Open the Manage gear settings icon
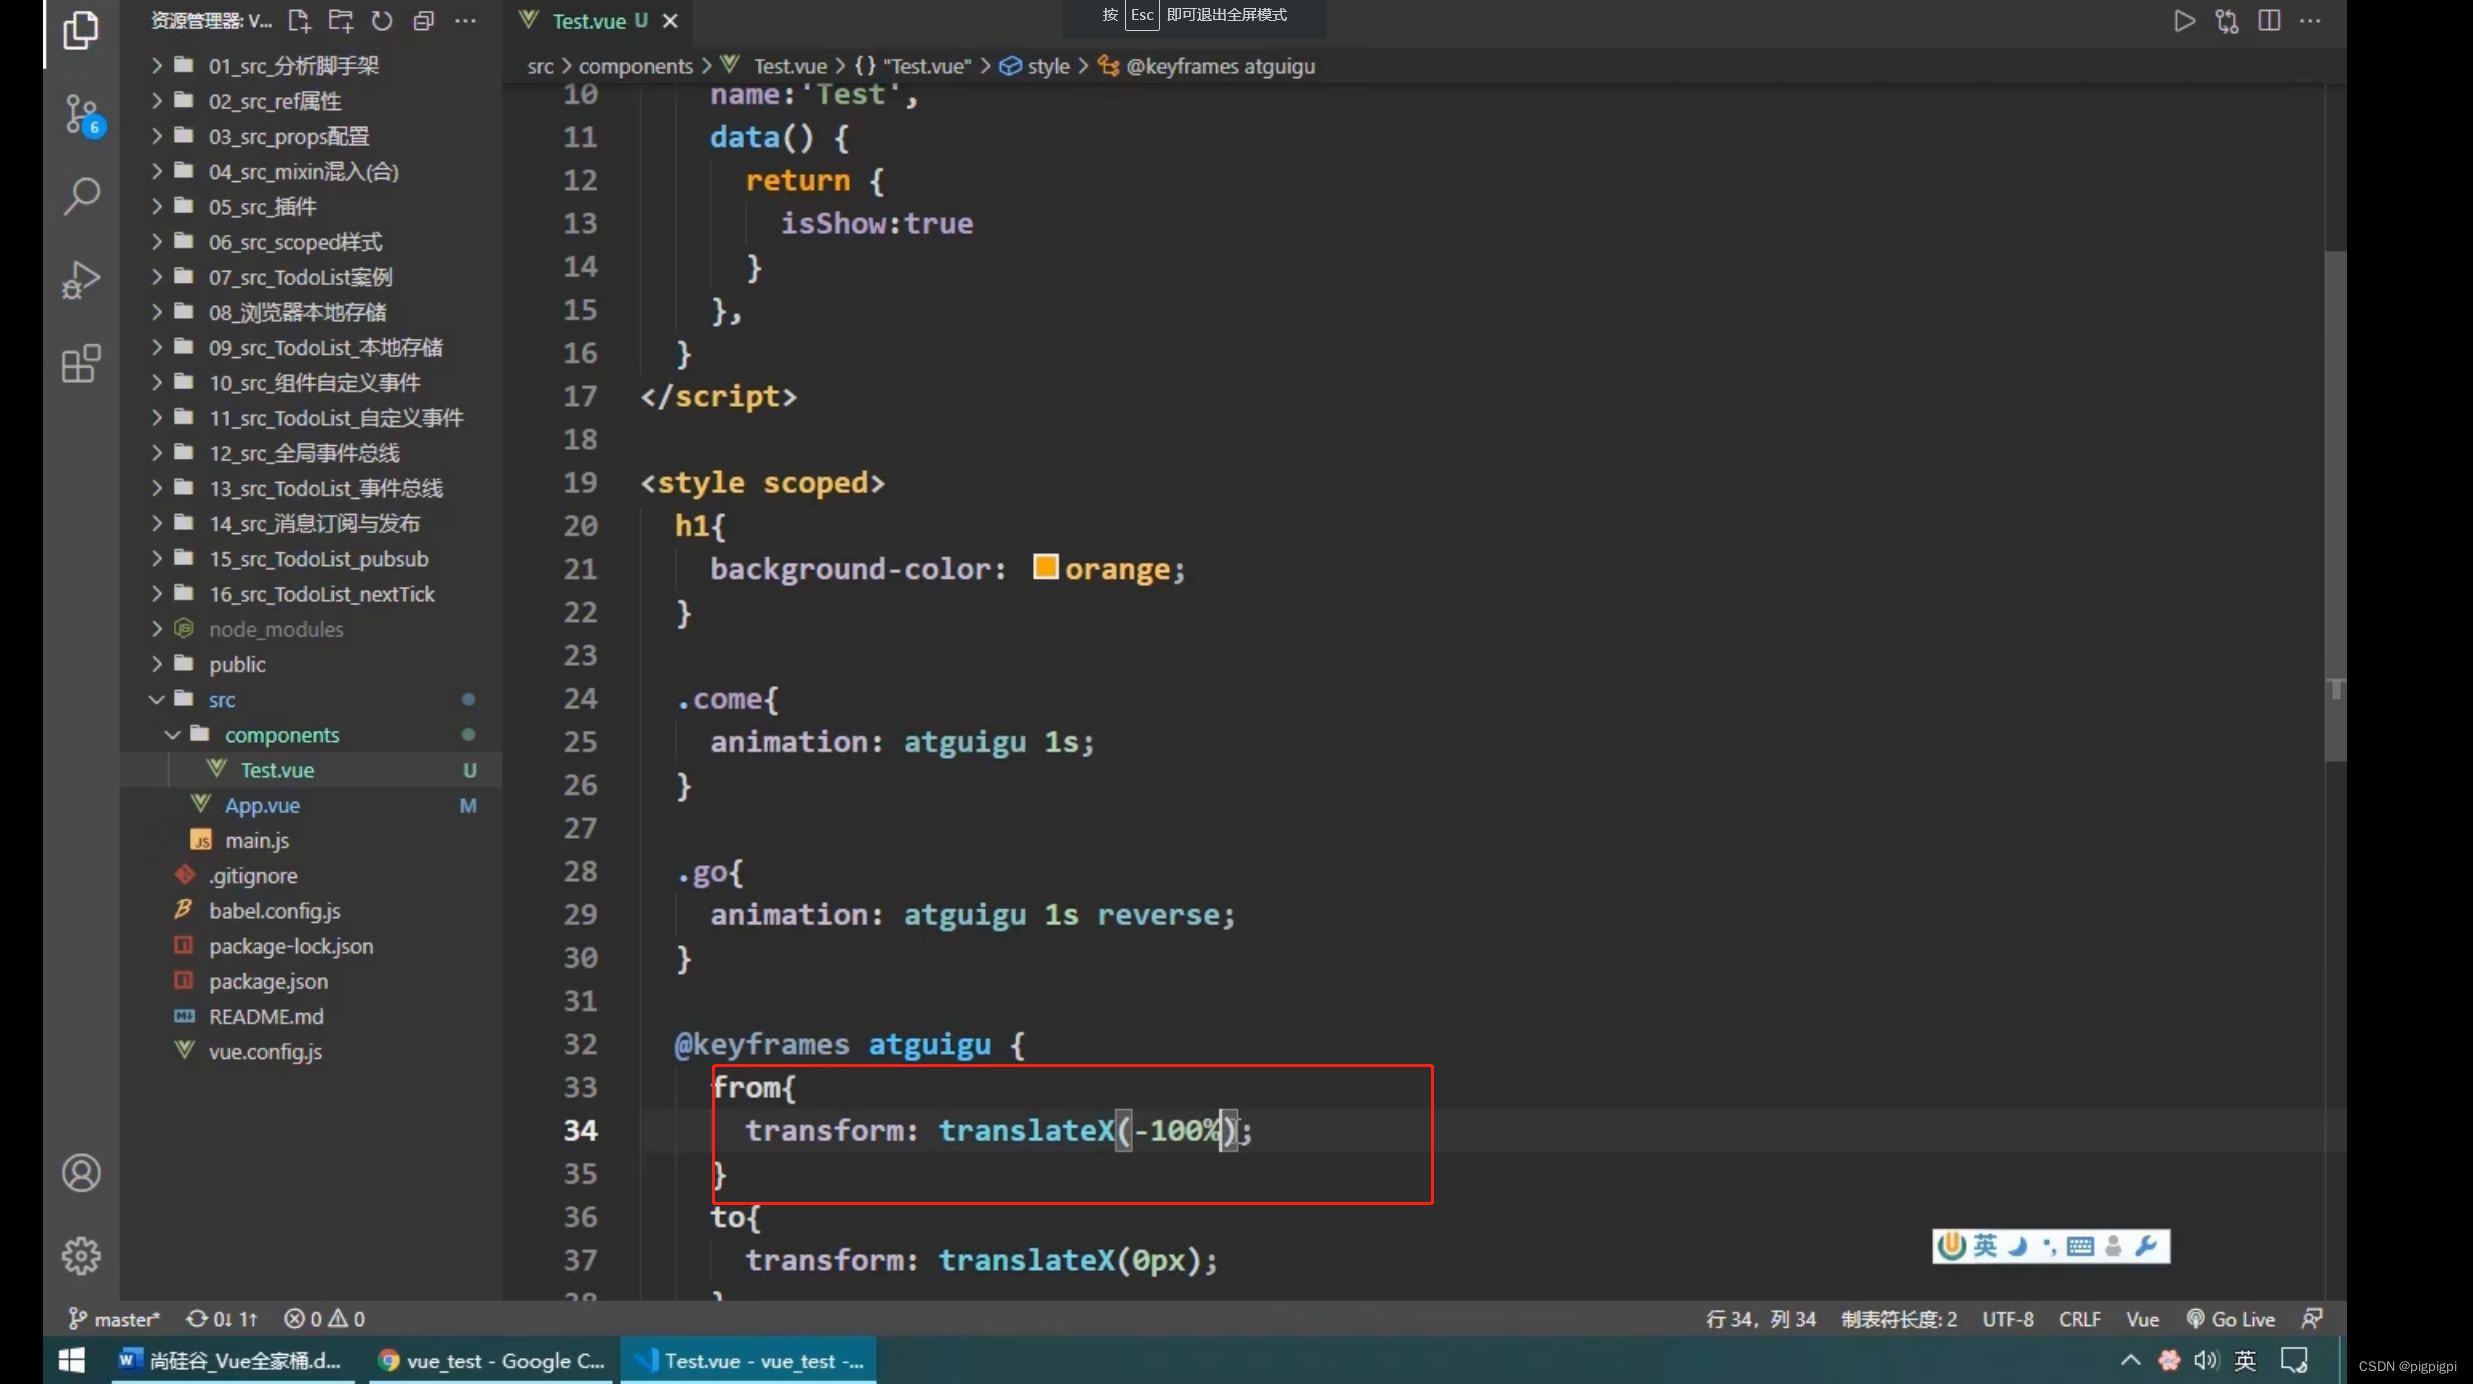The image size is (2473, 1384). 81,1256
